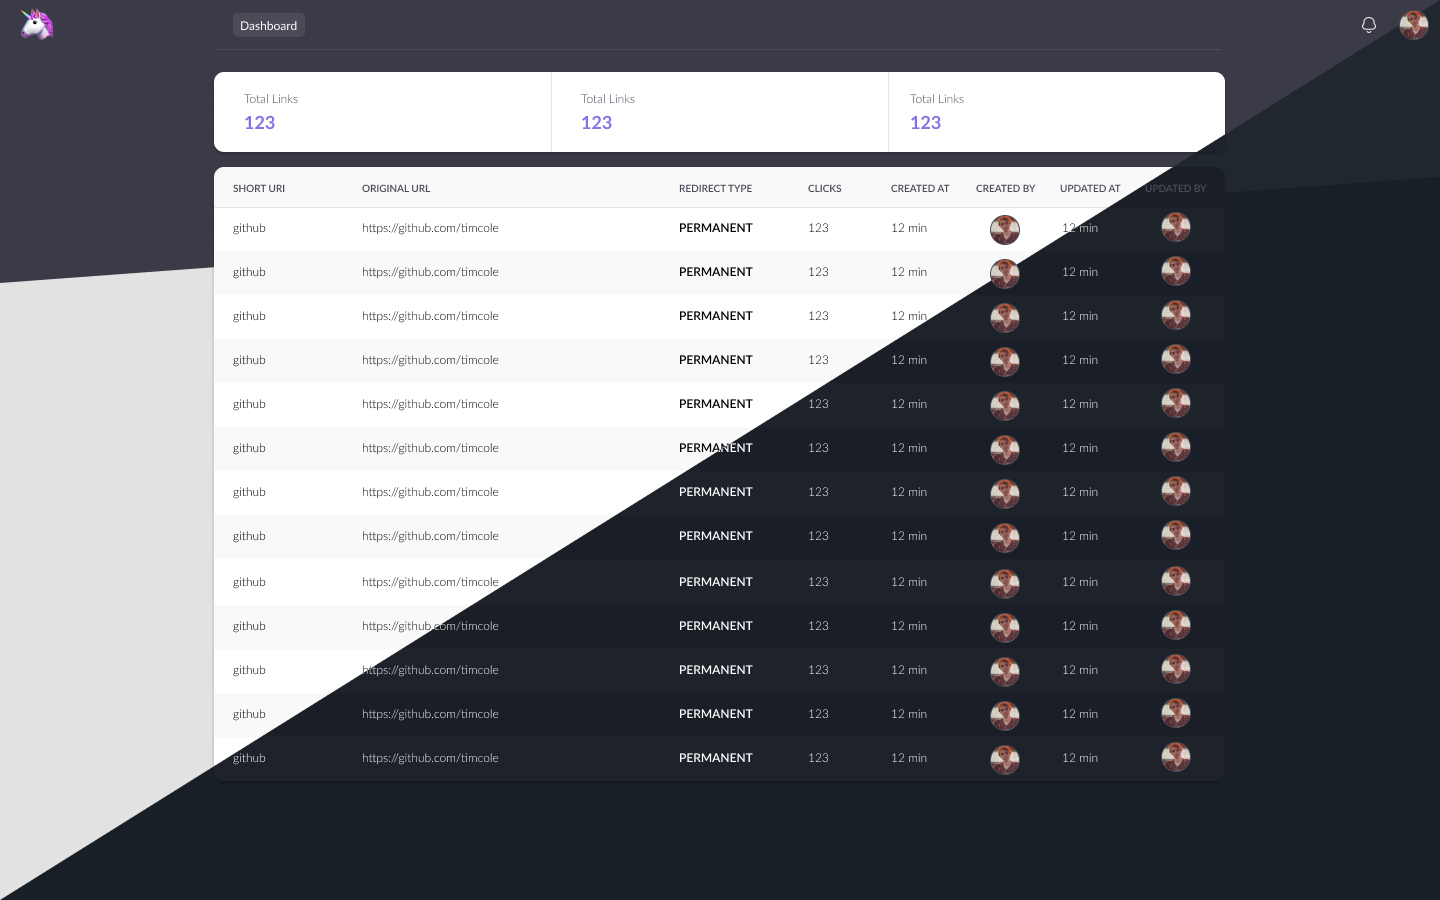This screenshot has width=1440, height=900.
Task: Sort by the CREATED BY column header
Action: click(1006, 188)
